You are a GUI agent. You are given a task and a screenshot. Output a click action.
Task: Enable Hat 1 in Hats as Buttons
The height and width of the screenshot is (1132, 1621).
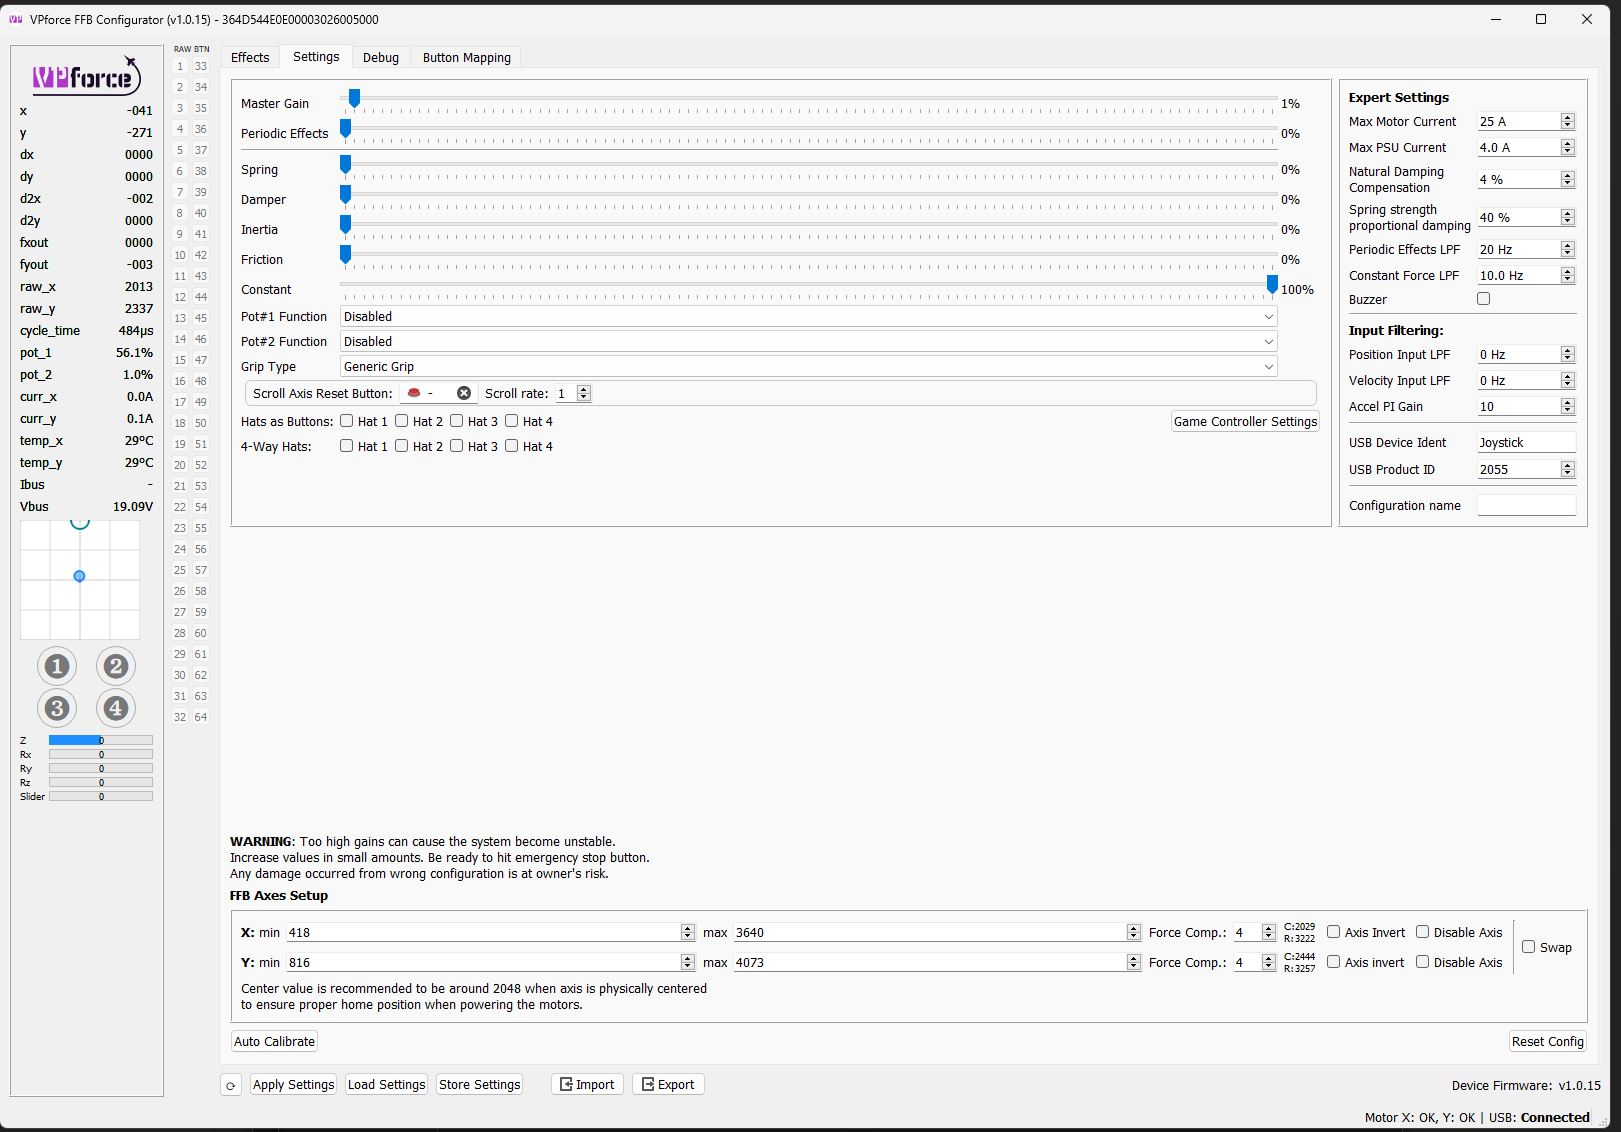tap(347, 421)
